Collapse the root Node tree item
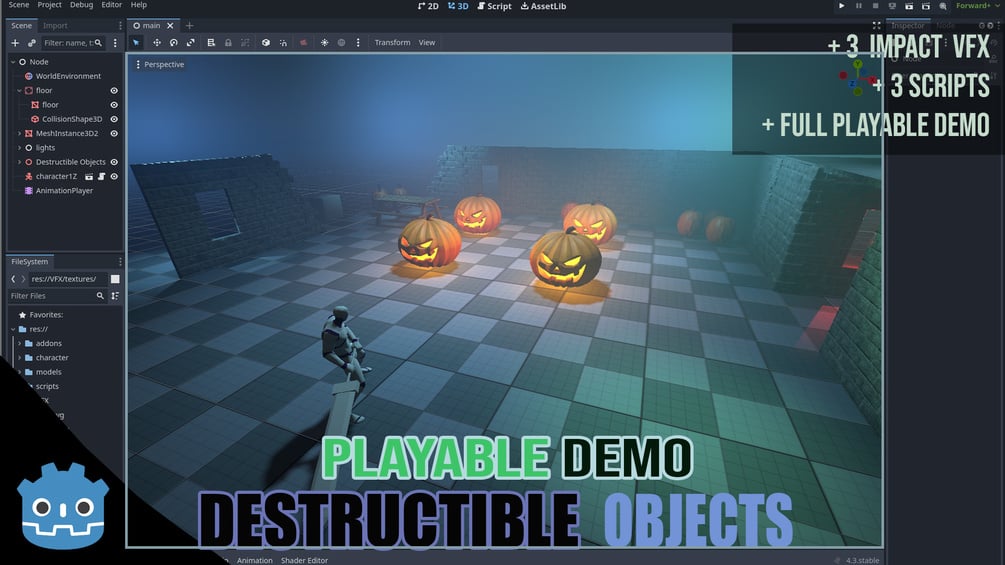1005x565 pixels. click(13, 61)
